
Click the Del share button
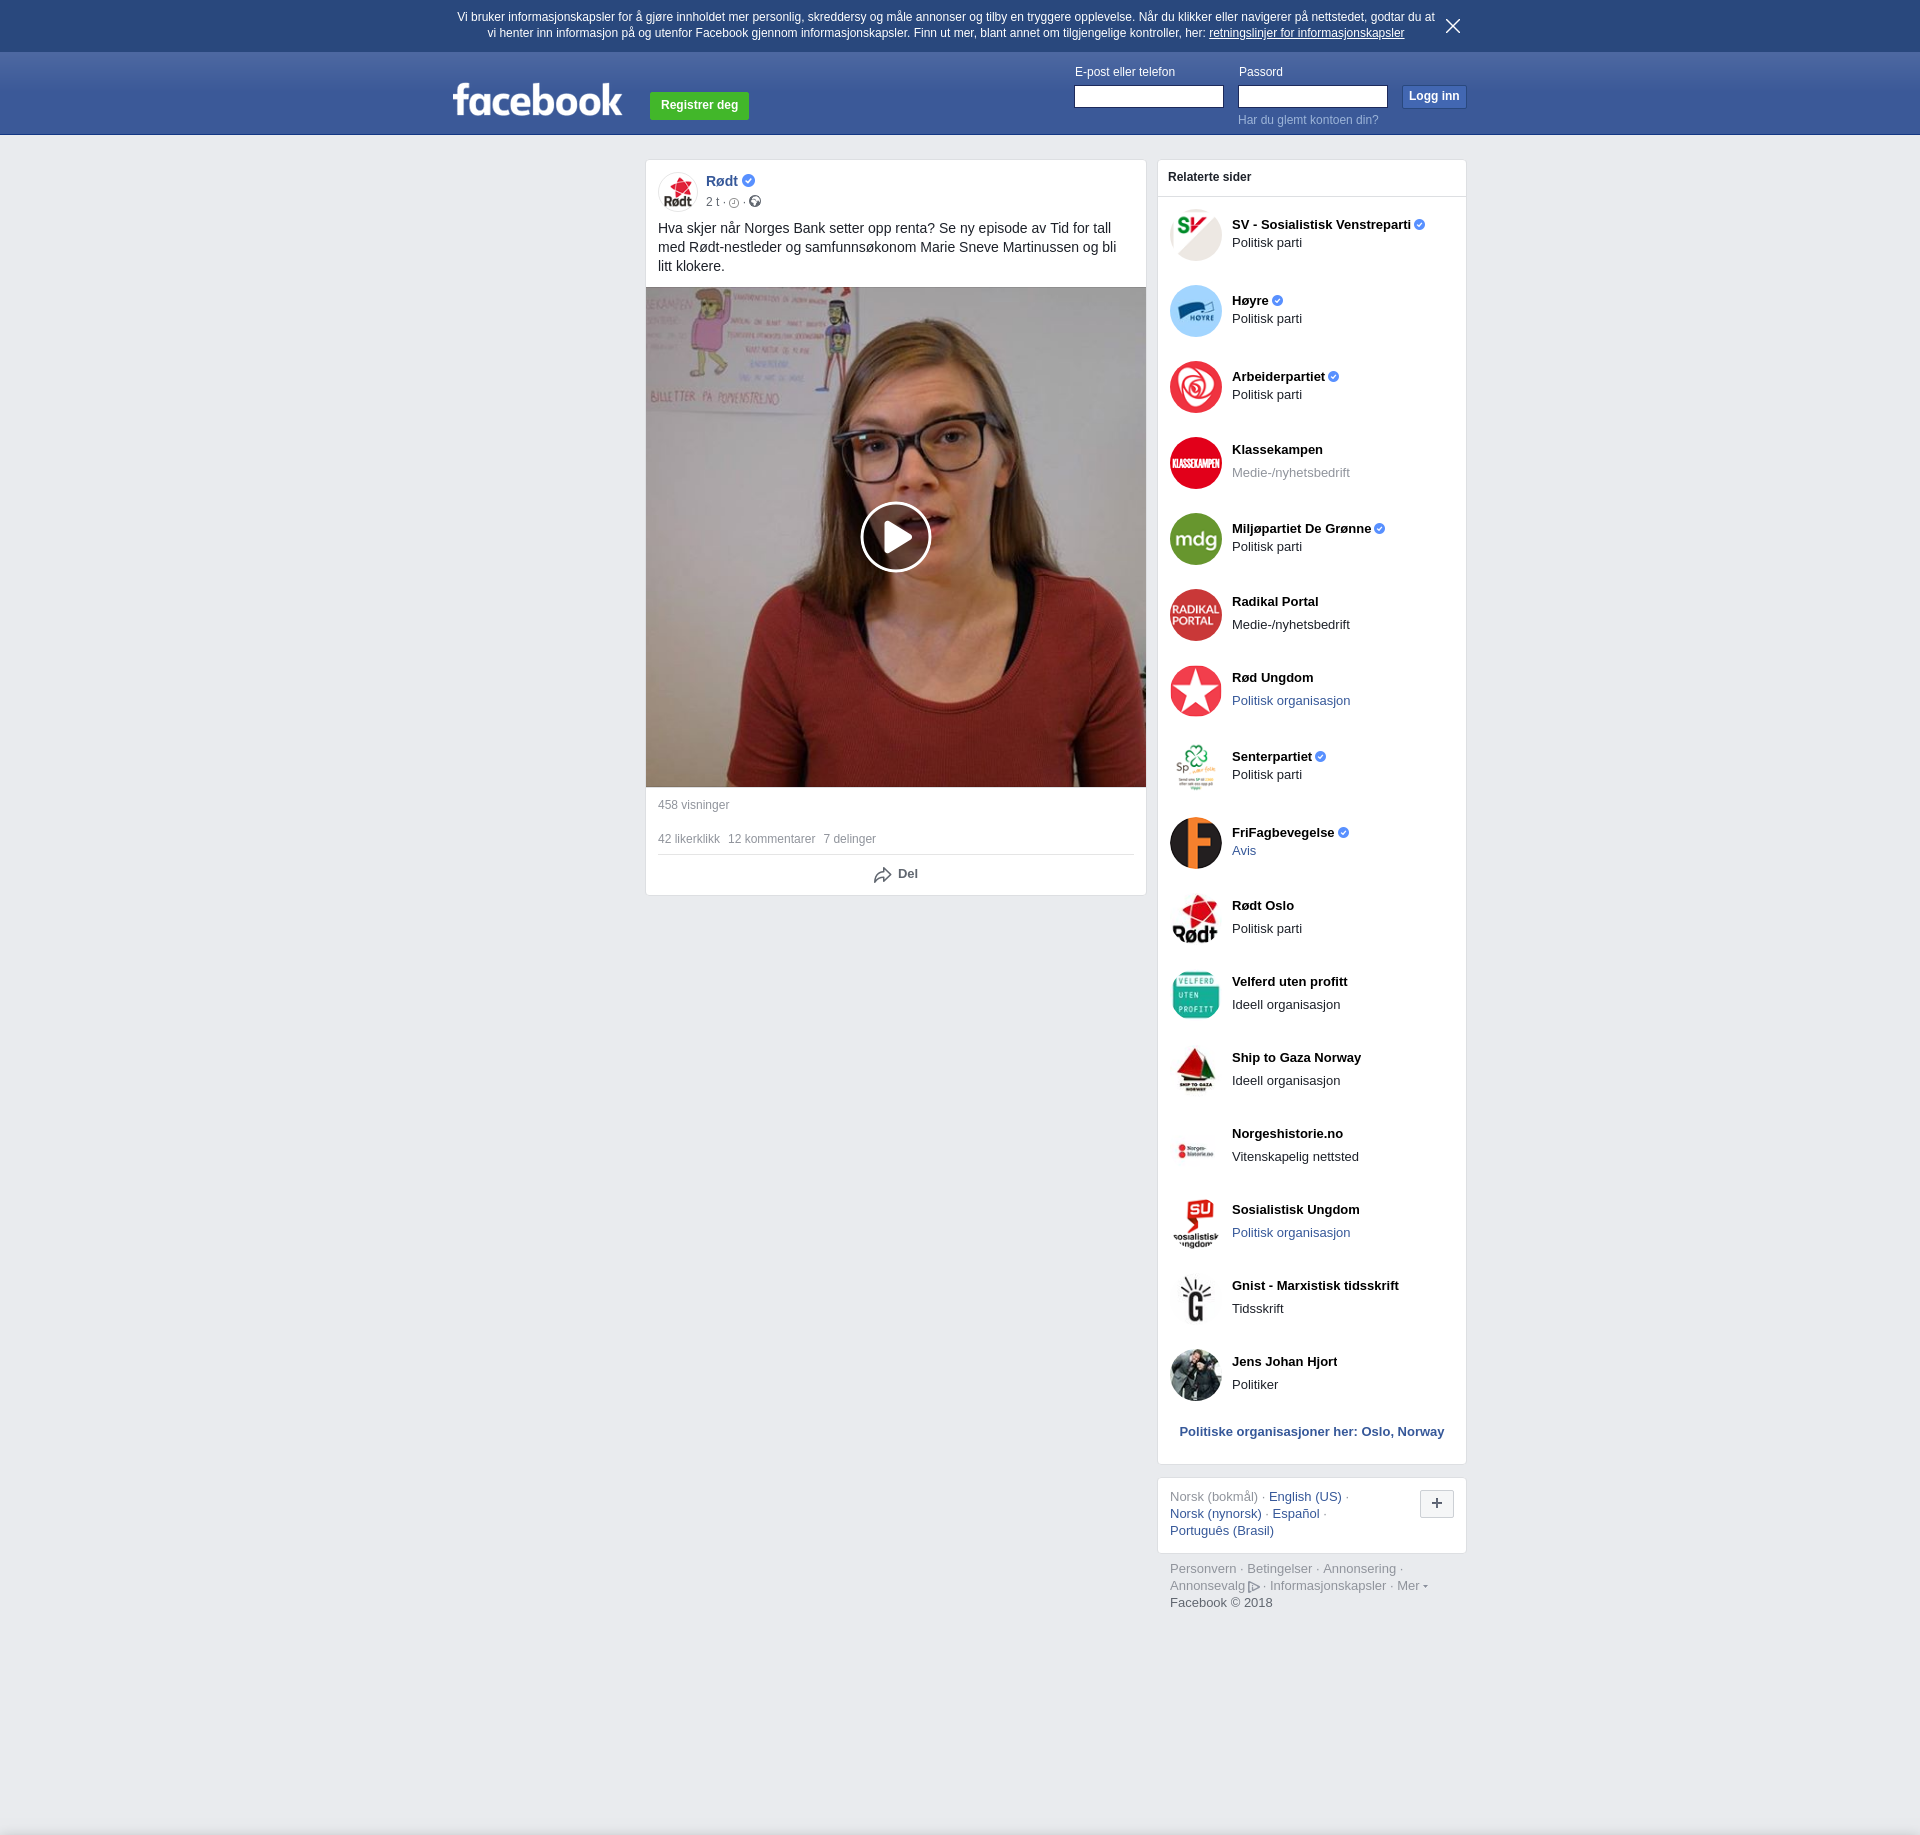pos(896,874)
